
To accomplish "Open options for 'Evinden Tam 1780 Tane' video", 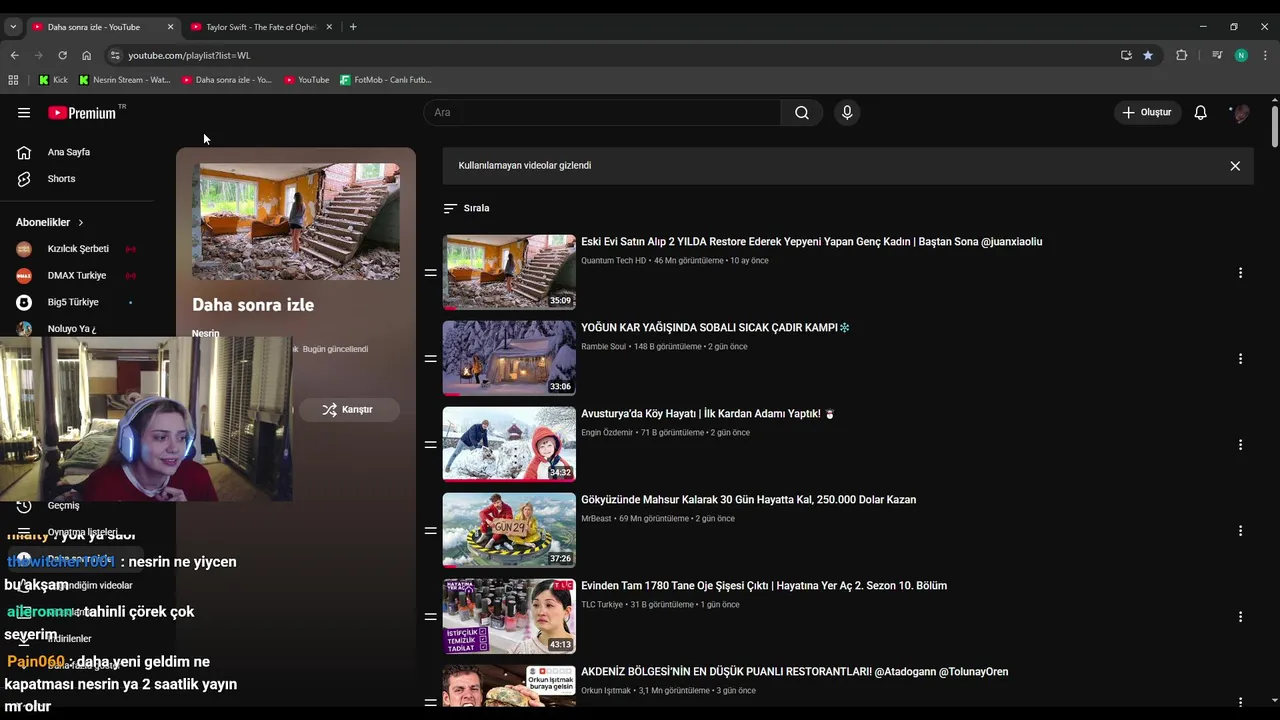I will click(x=1240, y=617).
